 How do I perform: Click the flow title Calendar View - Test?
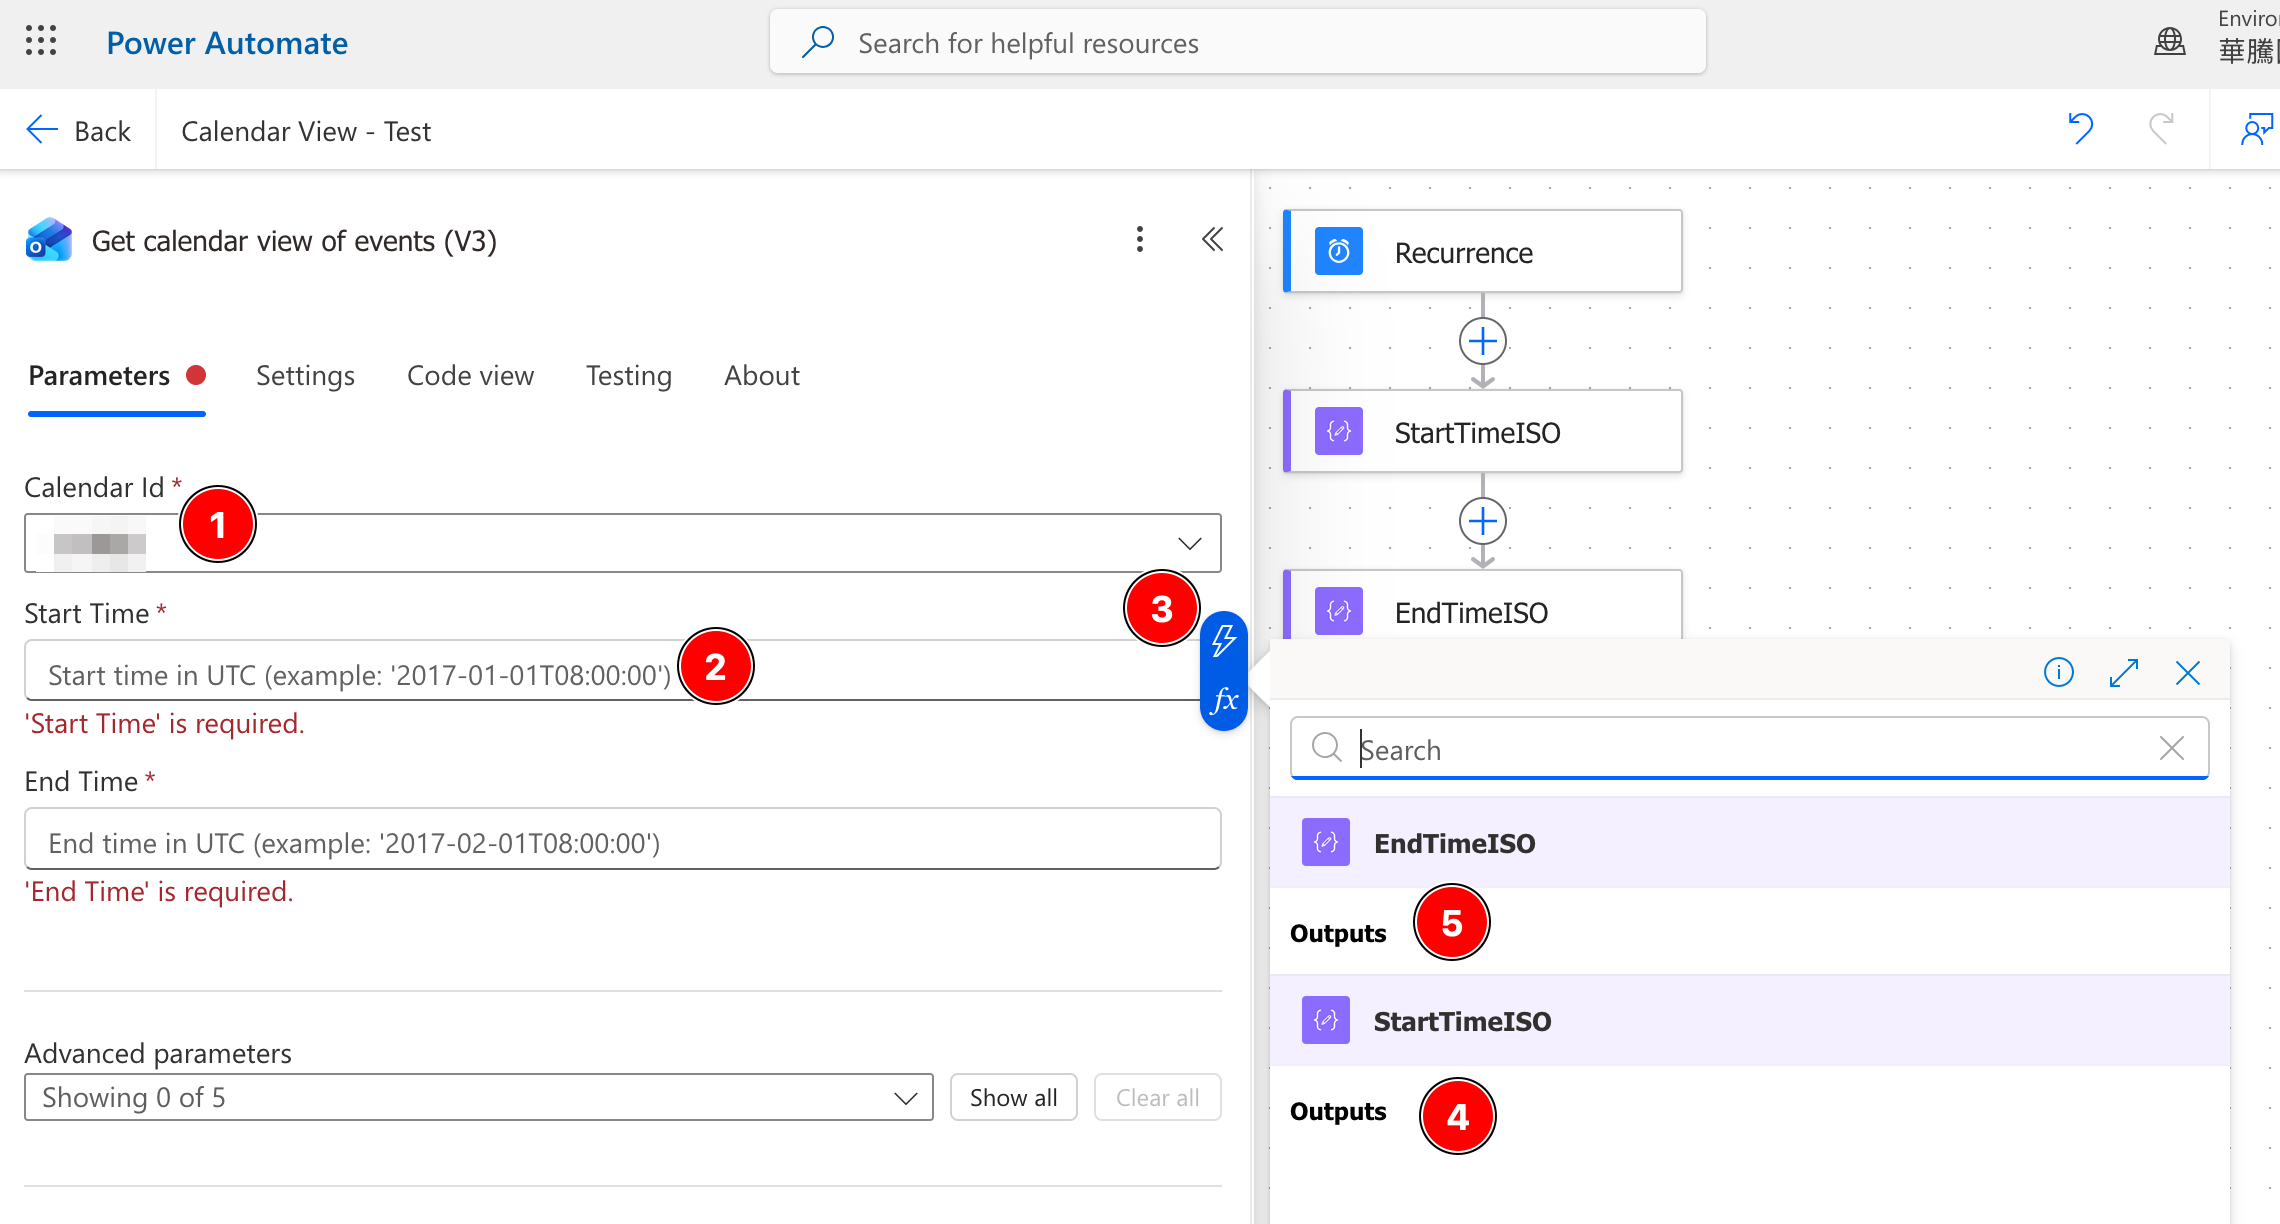pyautogui.click(x=306, y=131)
